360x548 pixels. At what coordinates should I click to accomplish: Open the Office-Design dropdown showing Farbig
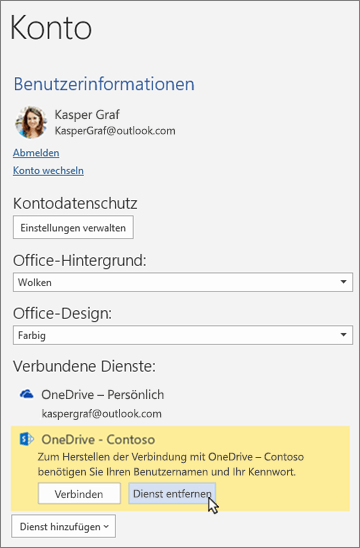(183, 335)
